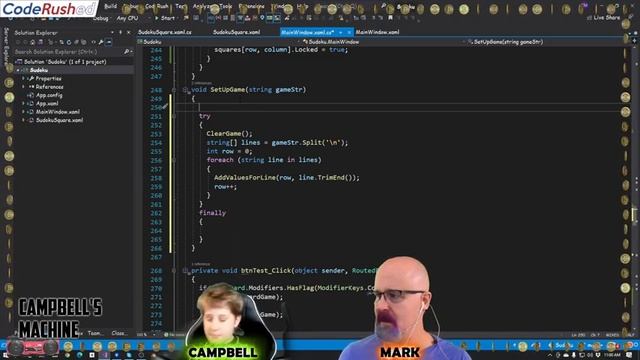Viewport: 640px width, 360px height.
Task: Switch to the inactive MainWindow.xaml editor tab
Action: tap(378, 32)
